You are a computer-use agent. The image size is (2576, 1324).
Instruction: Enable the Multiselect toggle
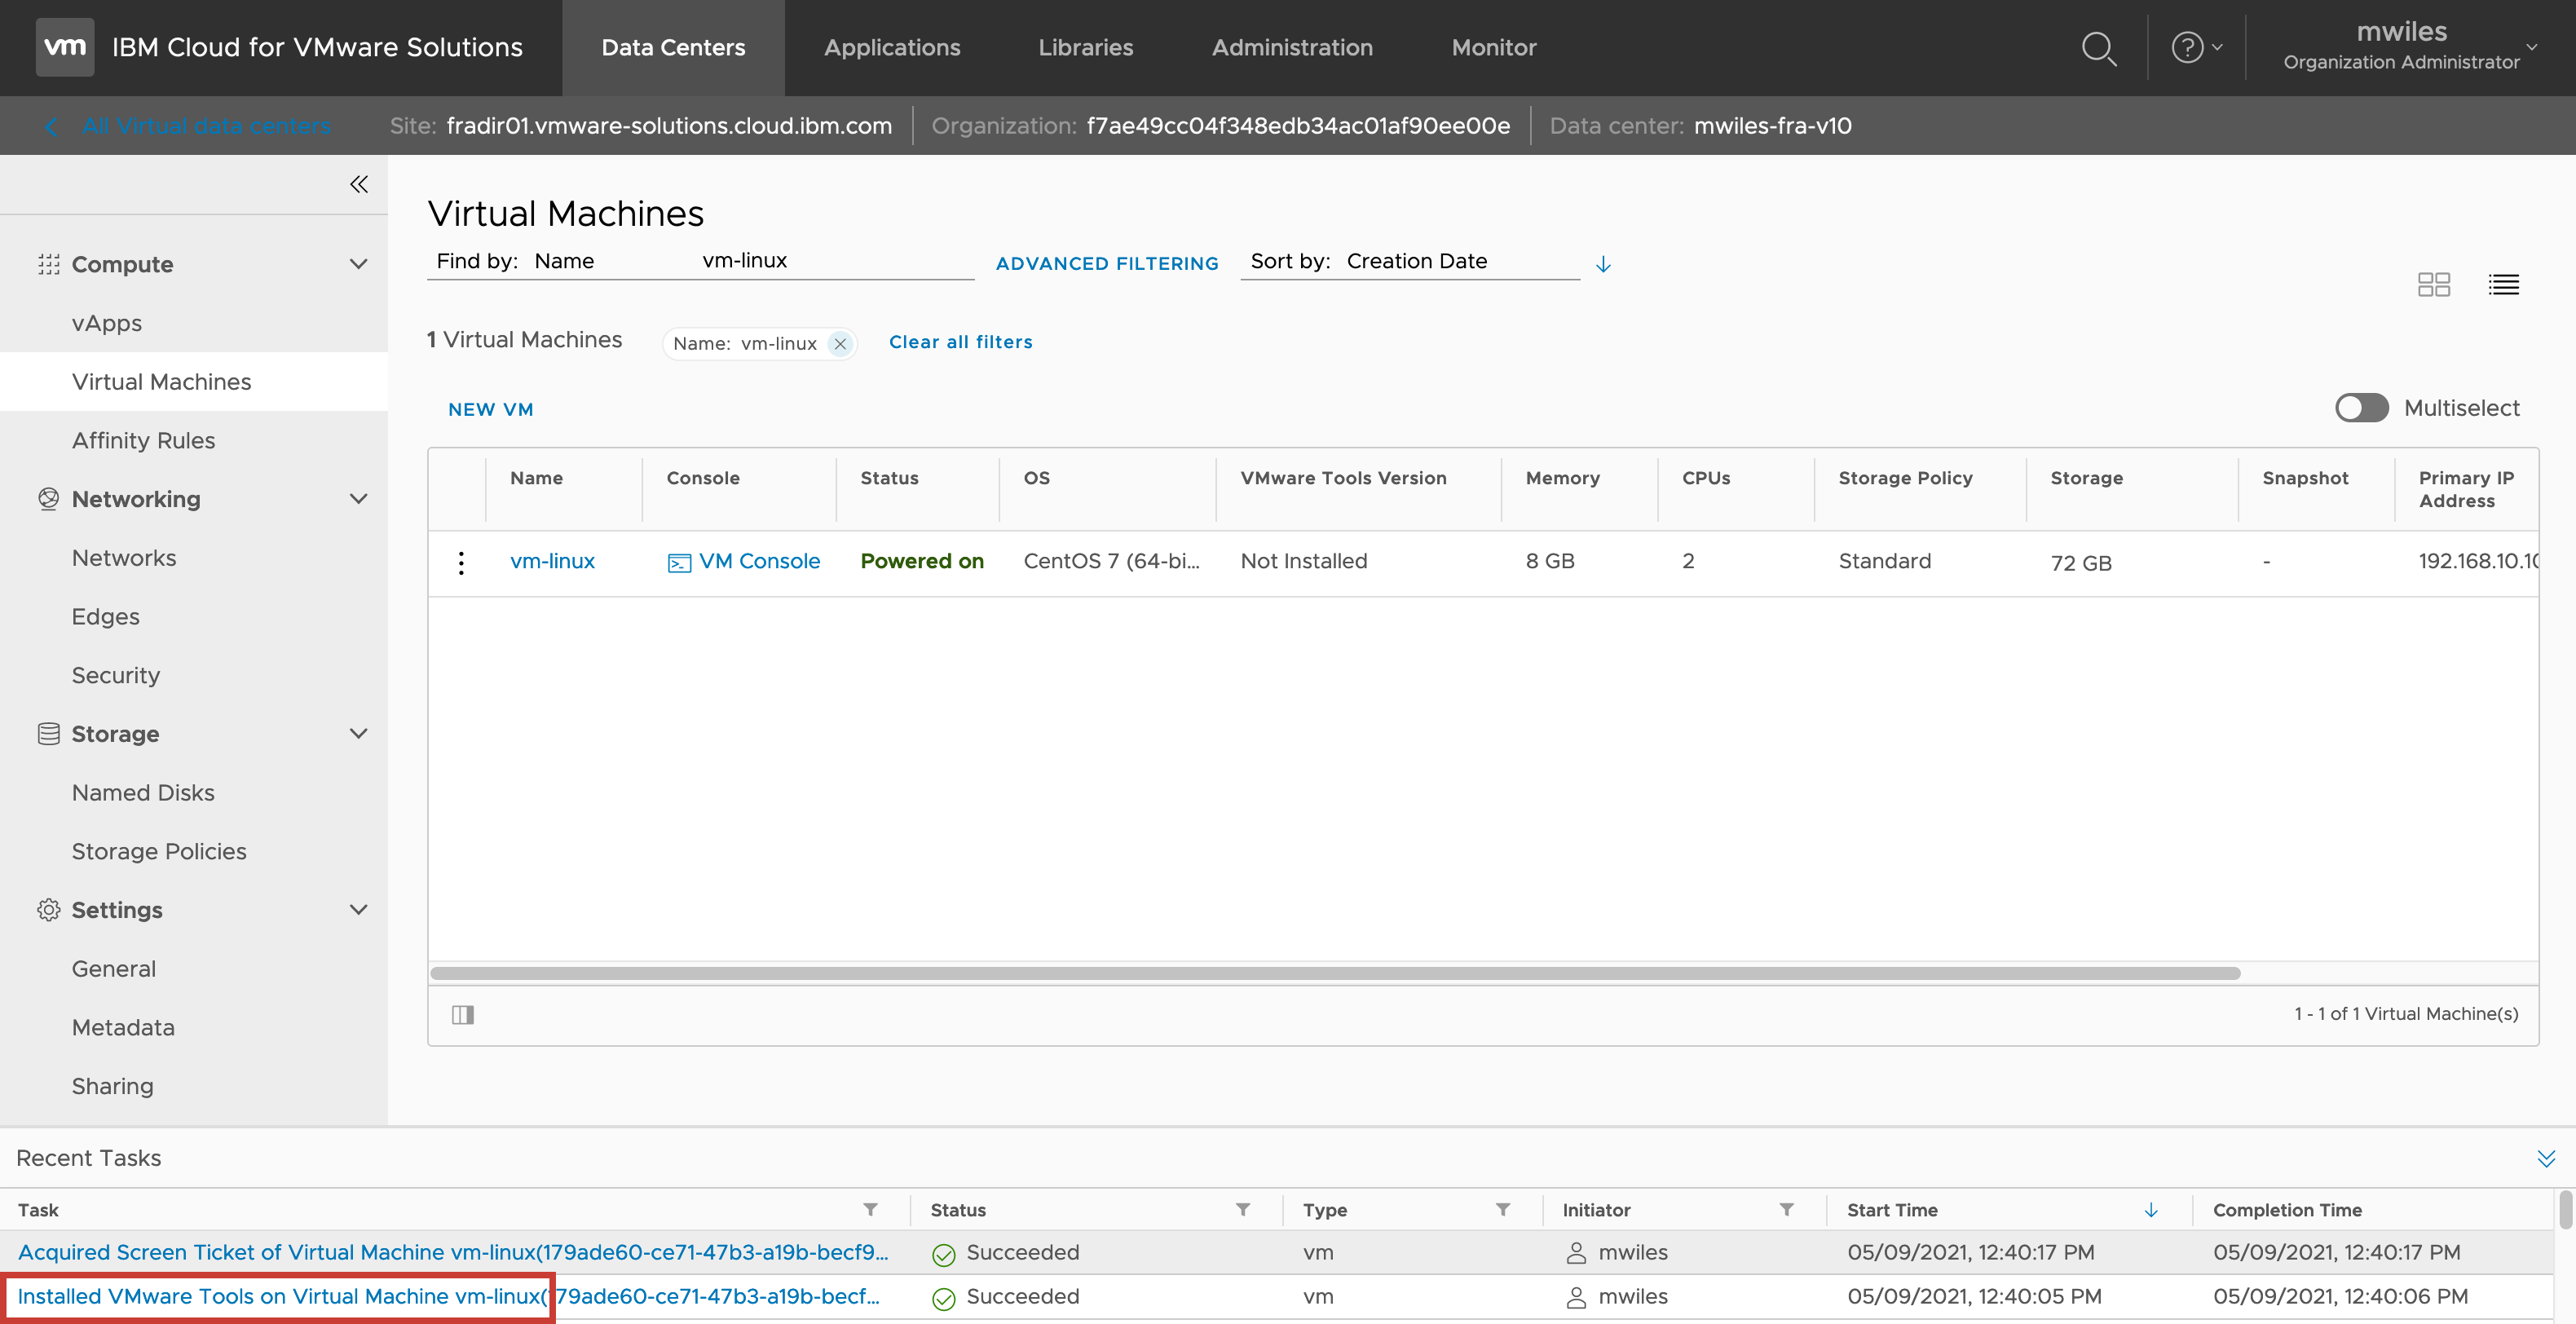pos(2361,408)
